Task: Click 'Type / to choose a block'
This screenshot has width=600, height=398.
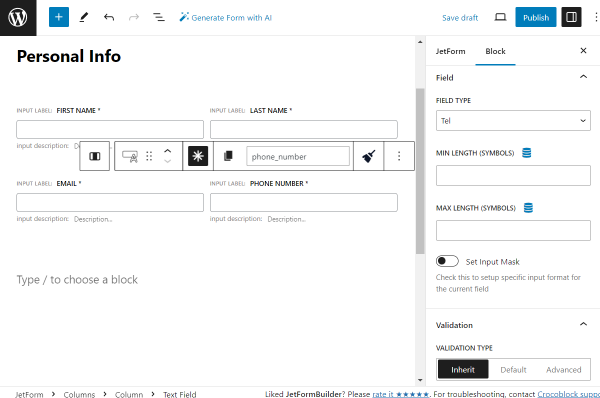Action: pyautogui.click(x=77, y=280)
